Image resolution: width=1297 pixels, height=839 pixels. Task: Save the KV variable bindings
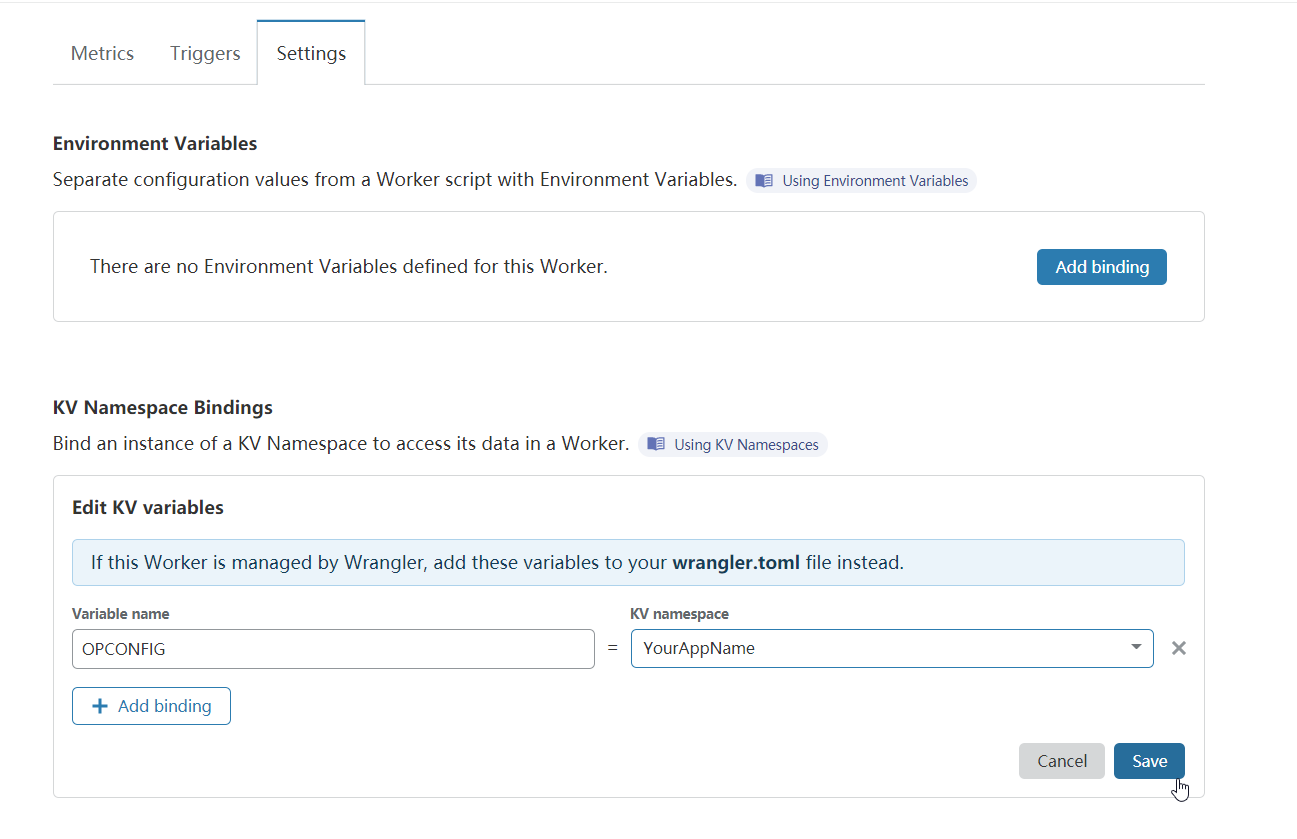(1149, 761)
